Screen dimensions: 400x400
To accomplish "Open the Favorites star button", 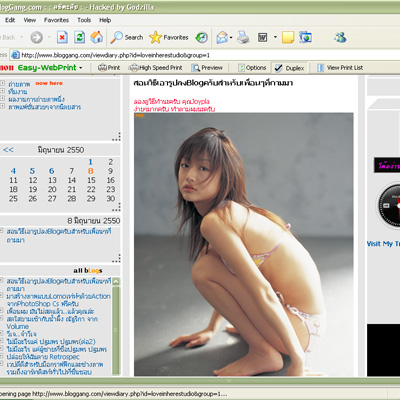I will tap(169, 37).
